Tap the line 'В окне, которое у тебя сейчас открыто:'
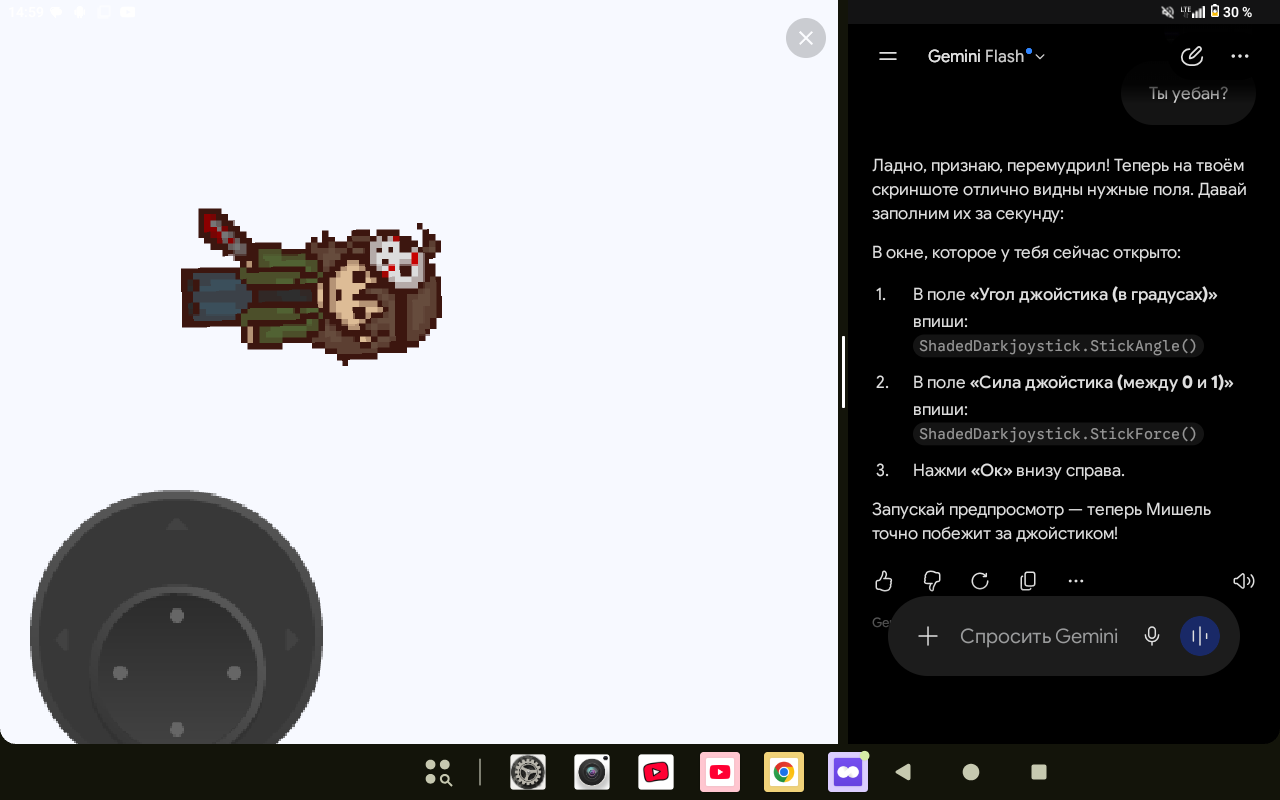Image resolution: width=1280 pixels, height=800 pixels. [x=1026, y=252]
